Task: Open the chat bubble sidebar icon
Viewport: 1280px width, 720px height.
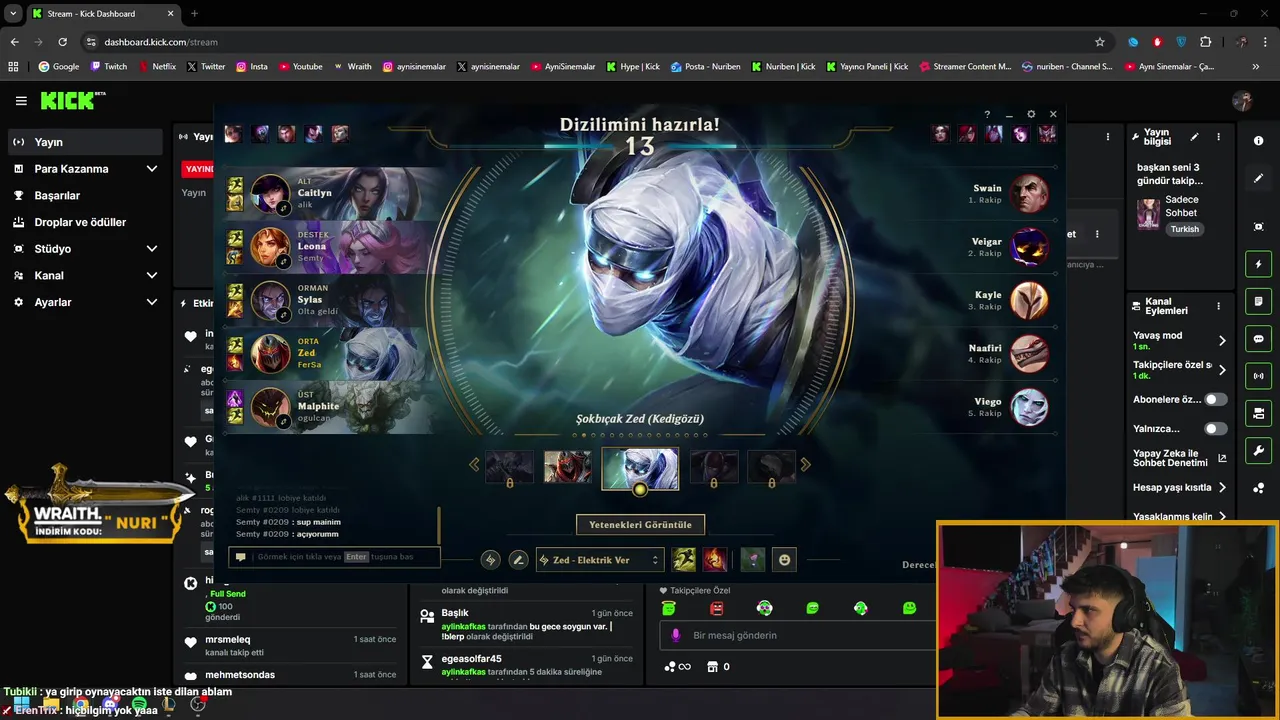Action: pyautogui.click(x=1258, y=338)
